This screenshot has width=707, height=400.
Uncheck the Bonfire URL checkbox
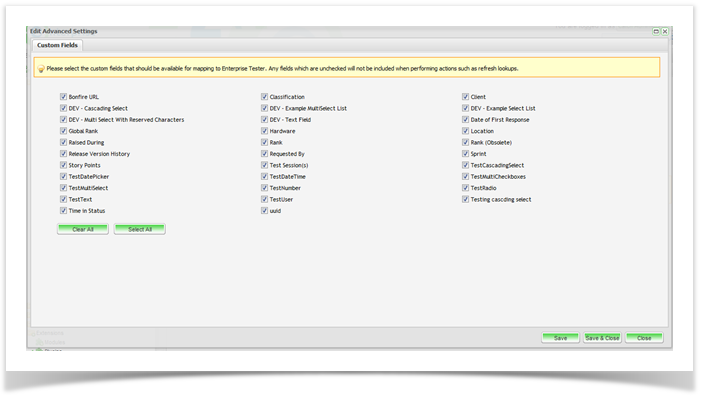pos(63,97)
